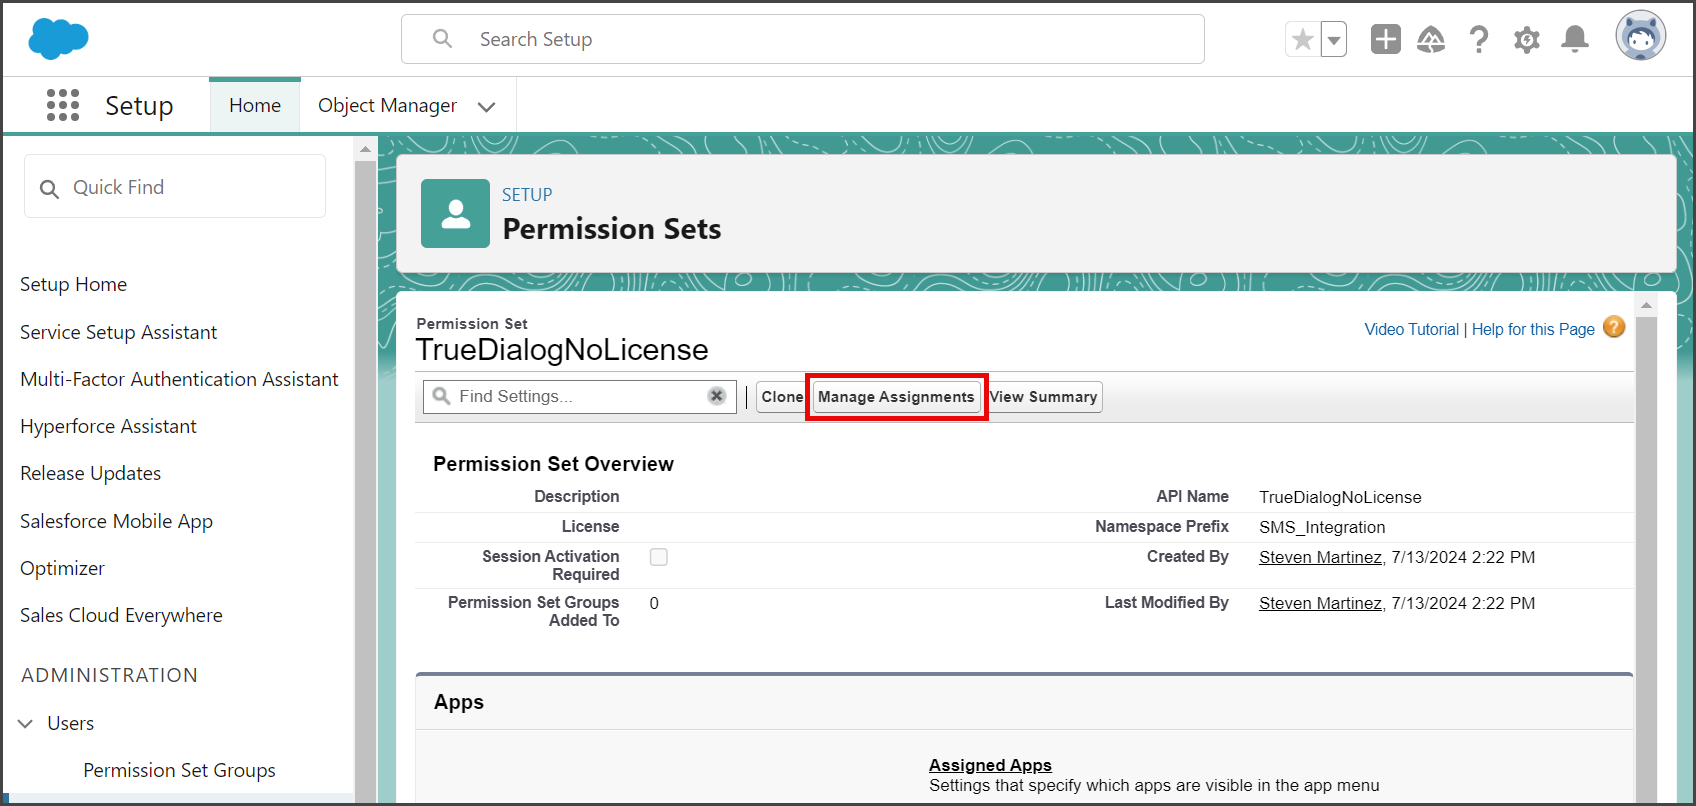Click the Search Setup magnifier icon

[442, 39]
